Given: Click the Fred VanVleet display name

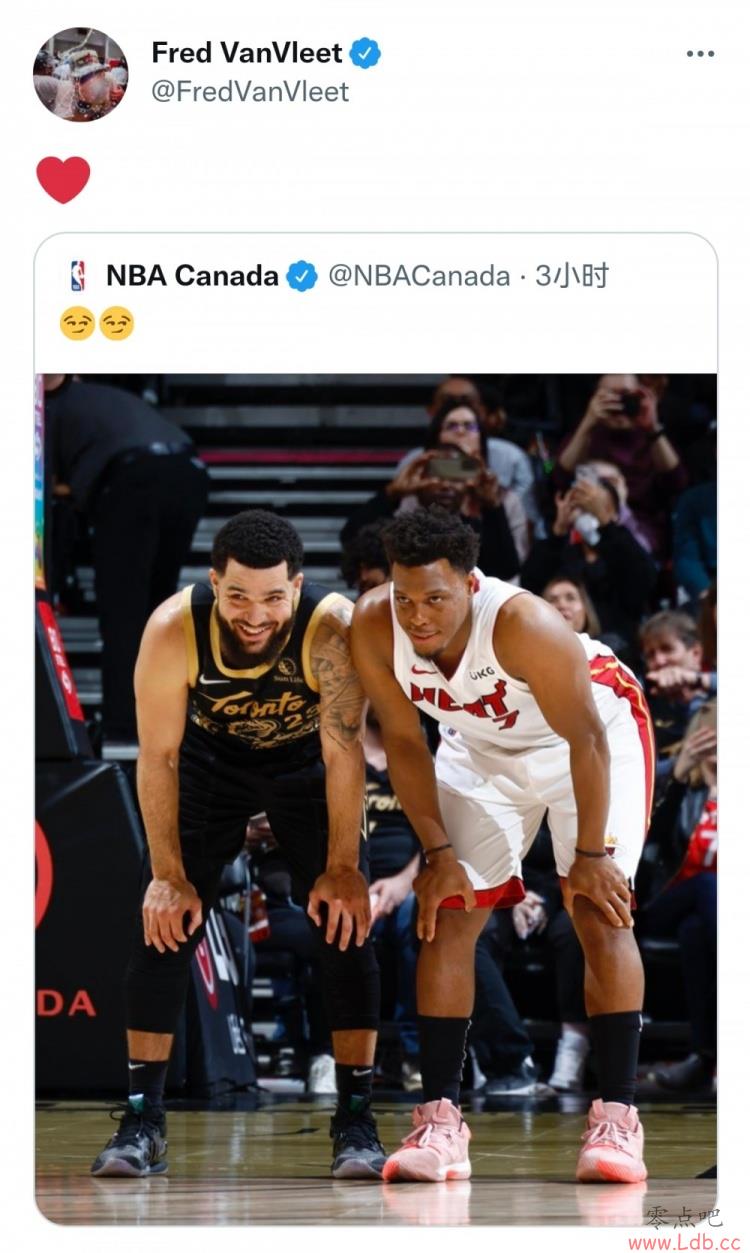Looking at the screenshot, I should (247, 53).
